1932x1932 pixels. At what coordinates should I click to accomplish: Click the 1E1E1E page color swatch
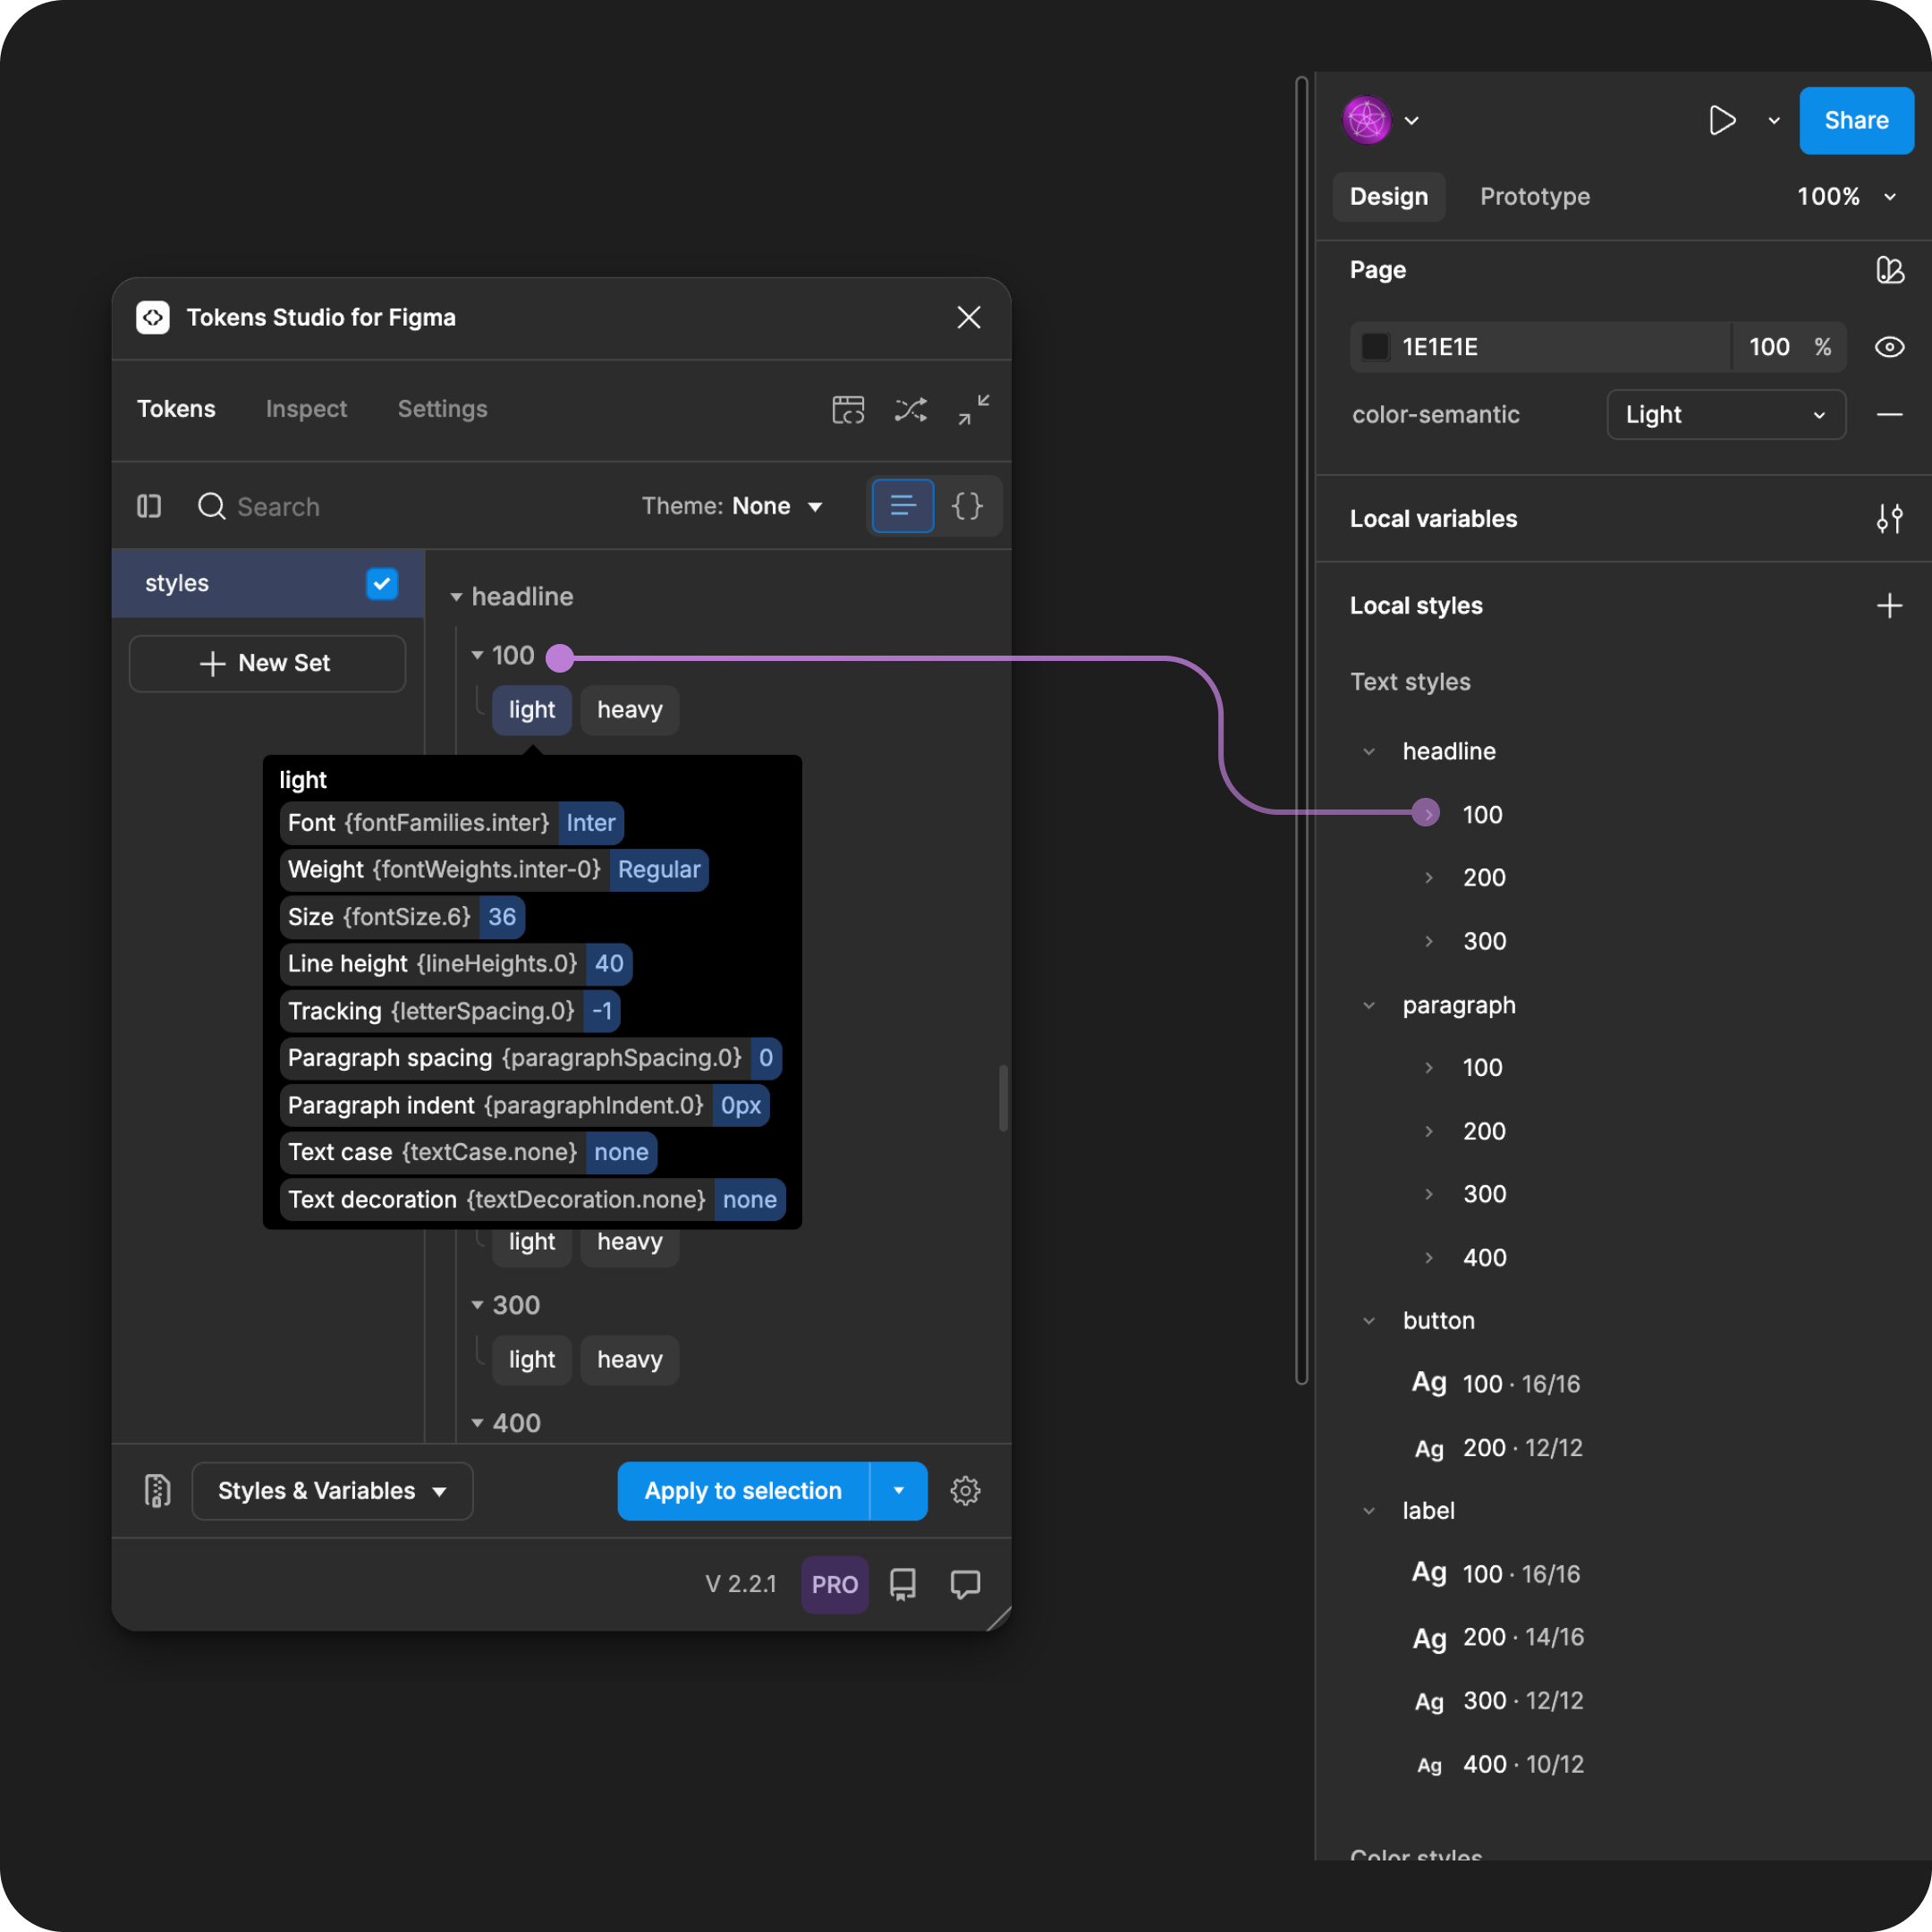[x=1375, y=347]
